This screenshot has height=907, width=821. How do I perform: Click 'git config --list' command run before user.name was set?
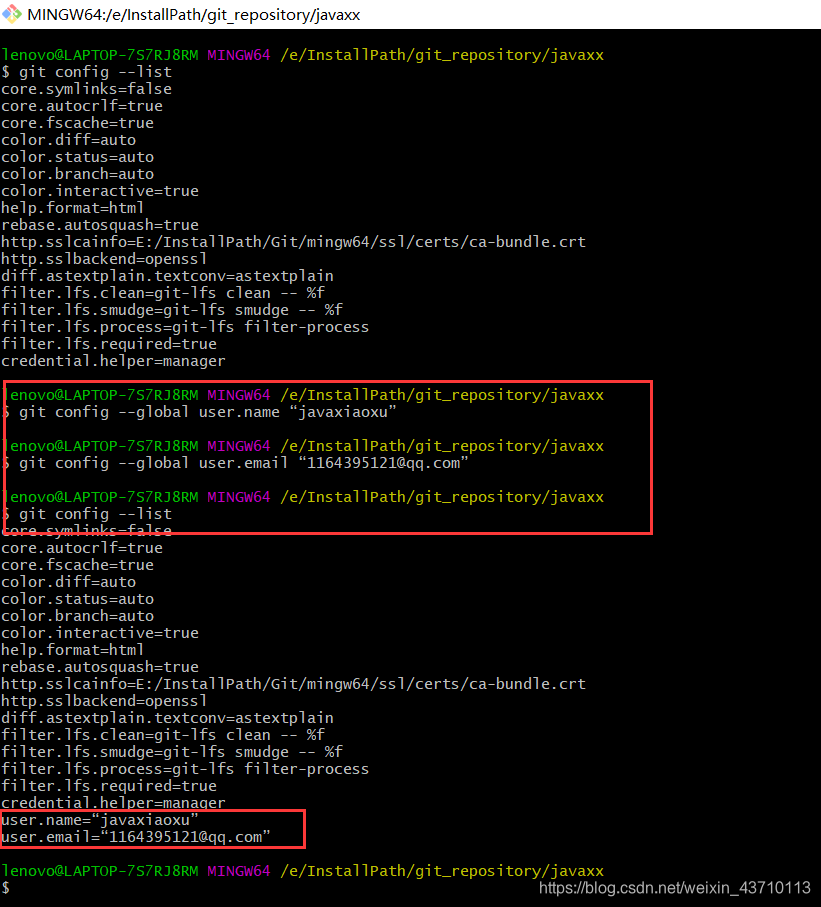[87, 72]
